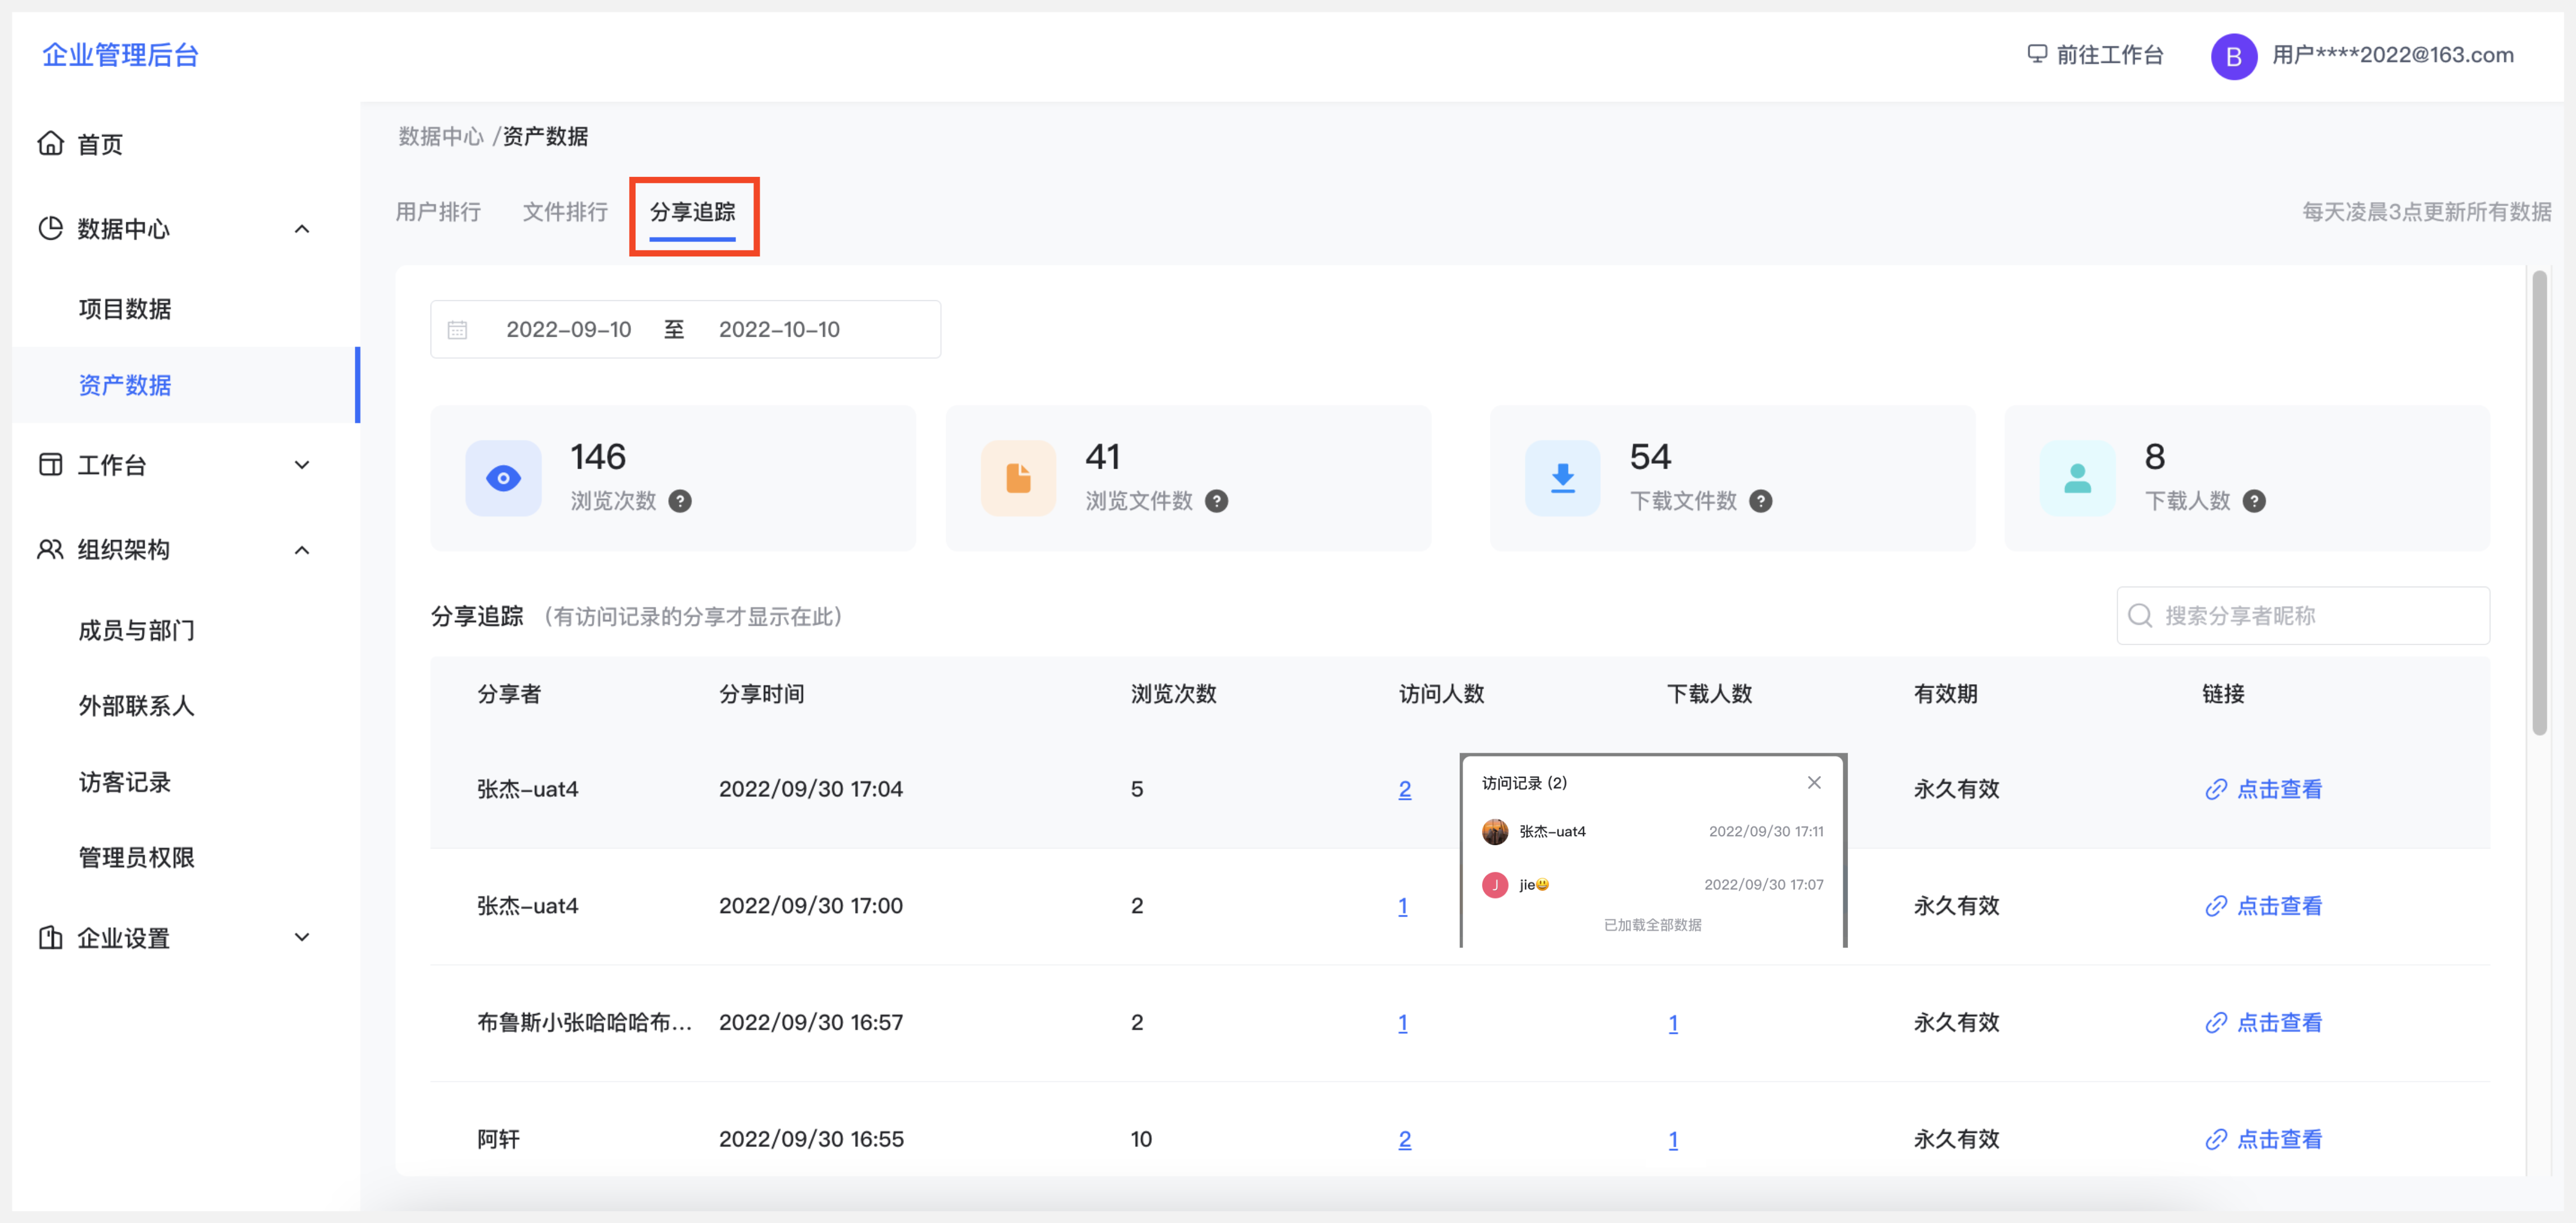
Task: Switch to 文件排行 tab
Action: click(566, 212)
